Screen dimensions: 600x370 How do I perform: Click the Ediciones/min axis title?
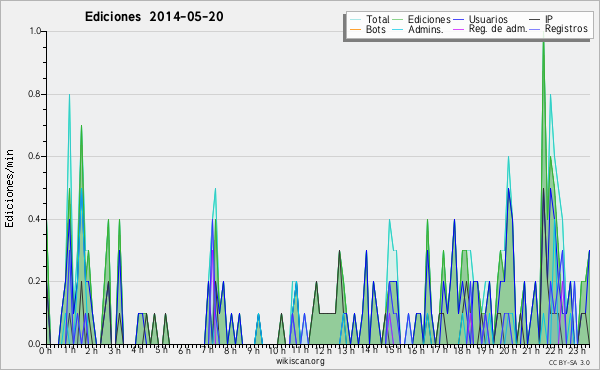[9, 188]
